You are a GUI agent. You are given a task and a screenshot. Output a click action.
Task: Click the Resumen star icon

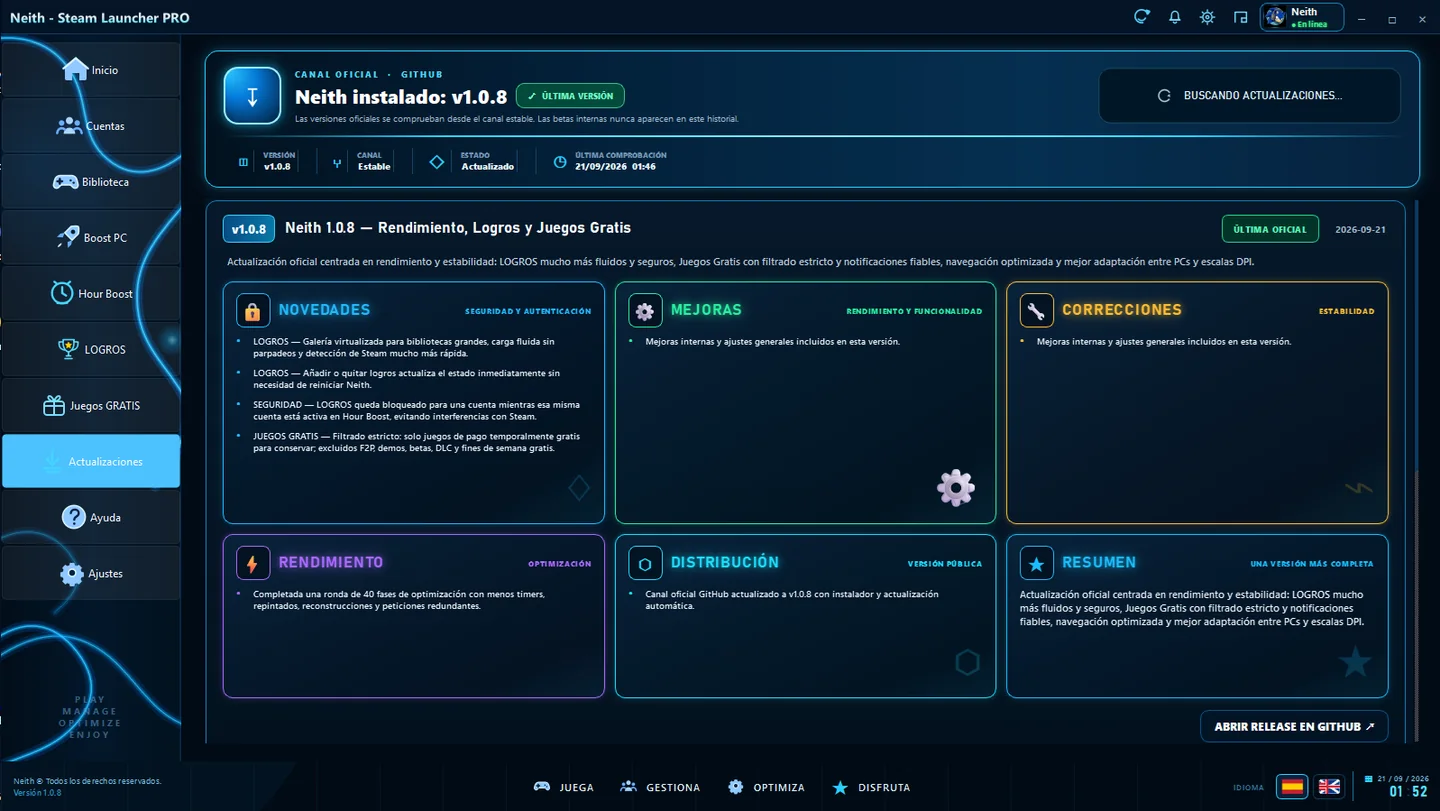pyautogui.click(x=1036, y=563)
